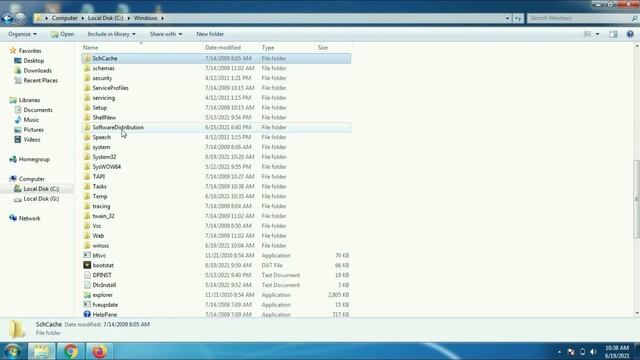Launch Google Chrome from the taskbar
640x360 pixels.
[x=71, y=351]
